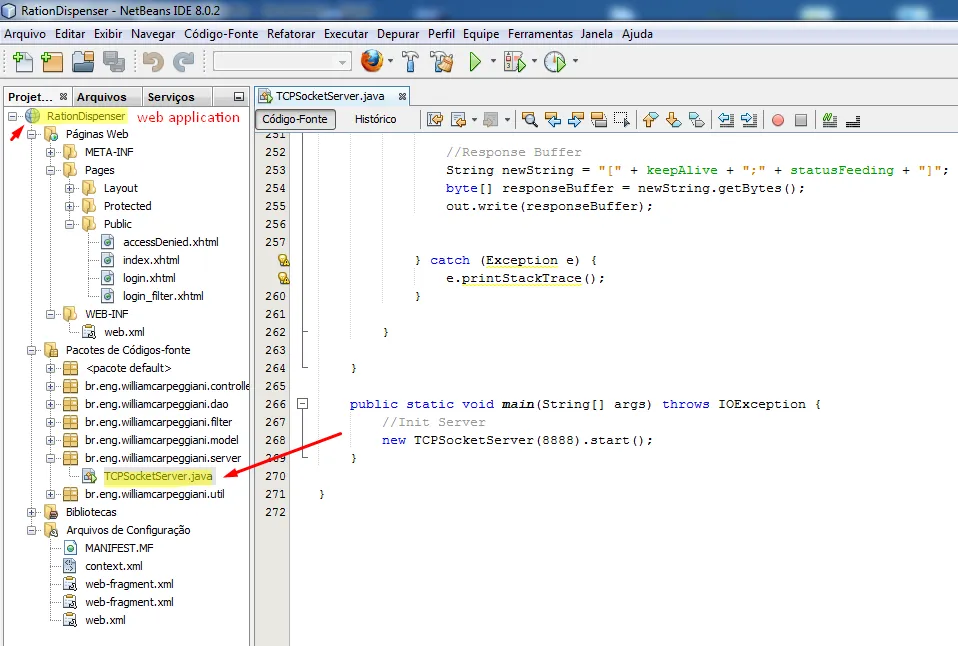Image resolution: width=958 pixels, height=646 pixels.
Task: Select index.xhtml in project tree
Action: pyautogui.click(x=151, y=260)
